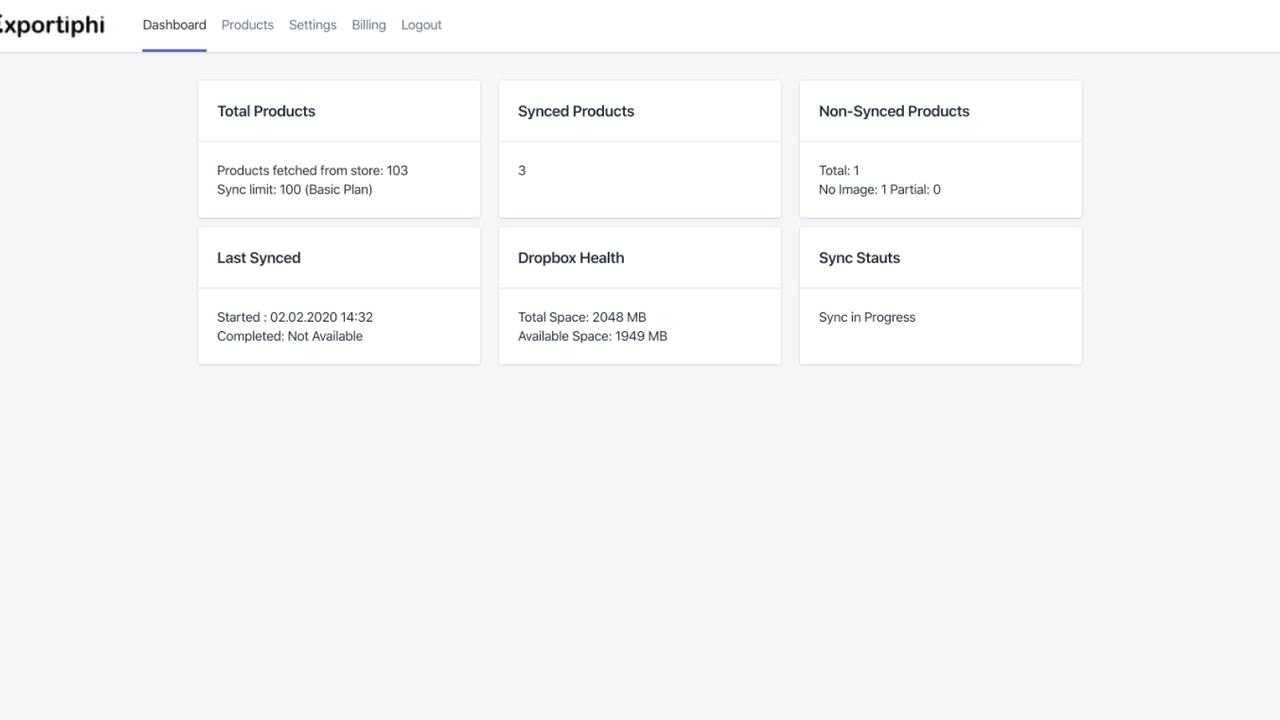Click 'Total Space: 2048 MB' line

(x=582, y=317)
